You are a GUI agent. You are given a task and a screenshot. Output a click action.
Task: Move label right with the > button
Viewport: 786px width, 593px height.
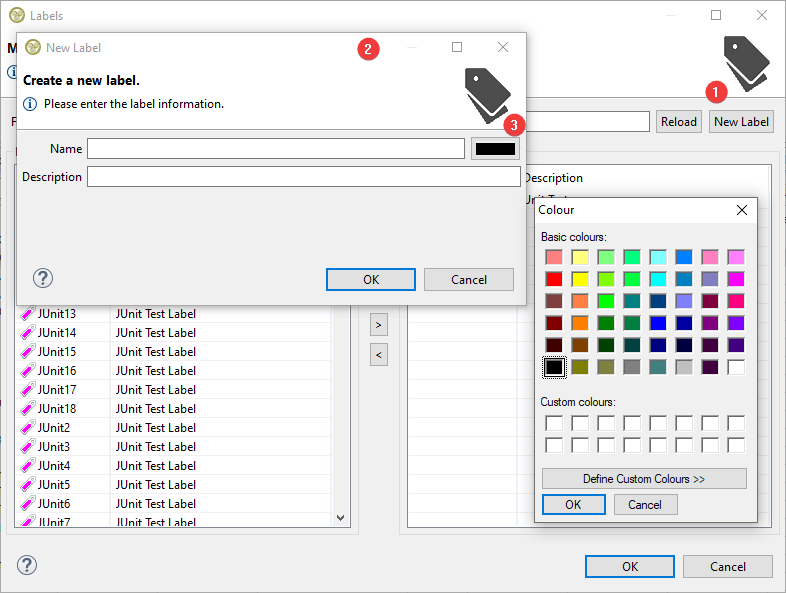point(378,324)
